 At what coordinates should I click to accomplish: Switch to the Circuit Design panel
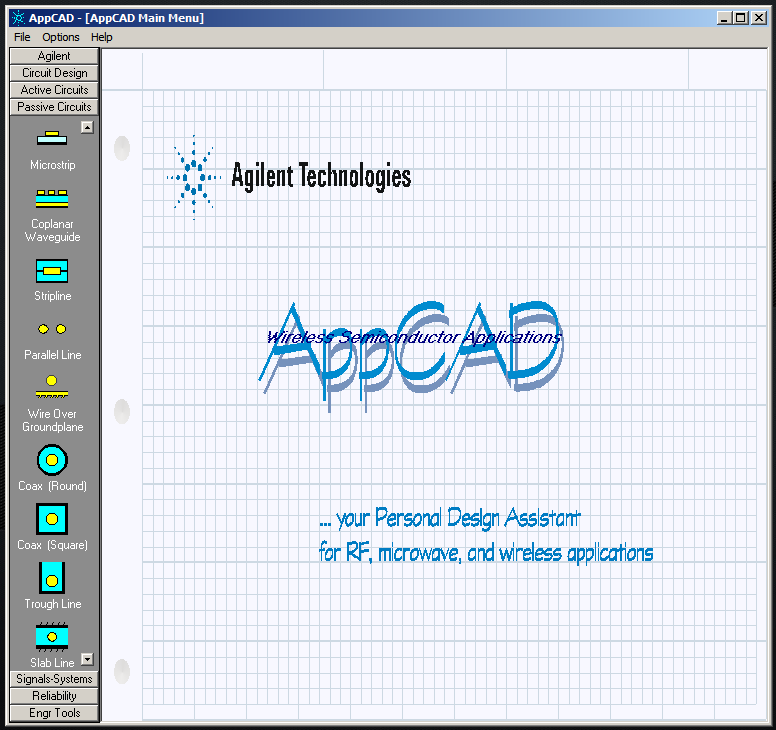pos(54,73)
